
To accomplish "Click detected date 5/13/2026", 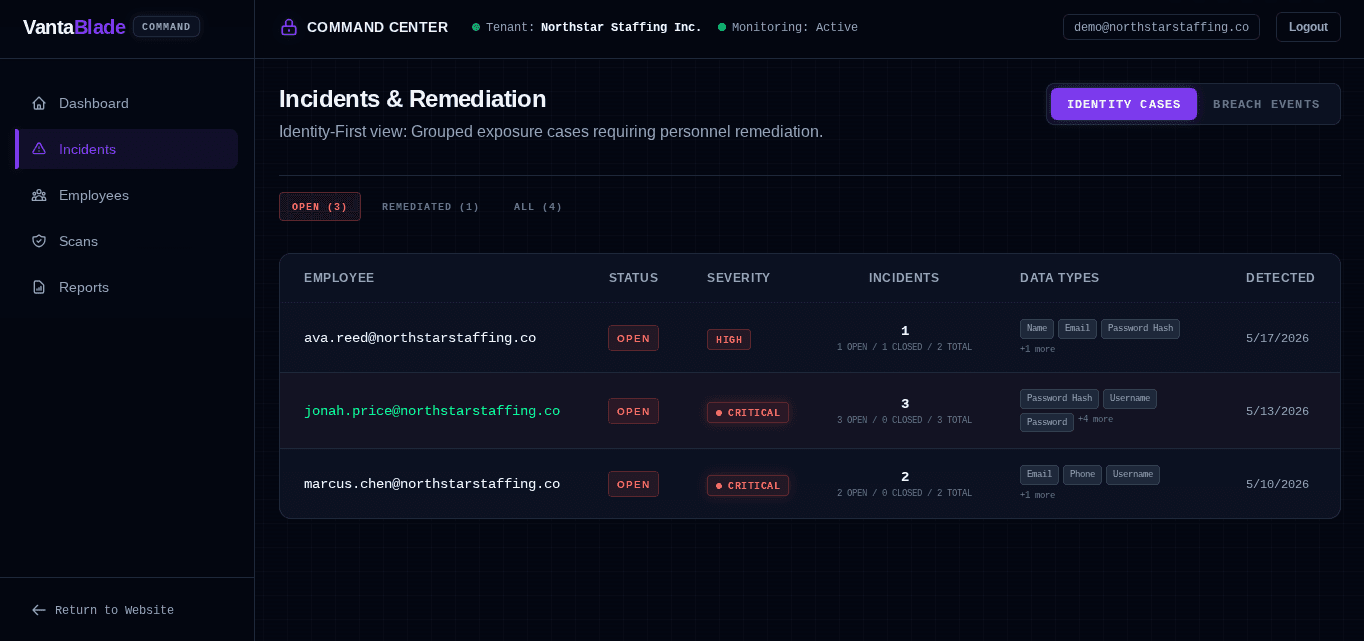I will (x=1277, y=412).
